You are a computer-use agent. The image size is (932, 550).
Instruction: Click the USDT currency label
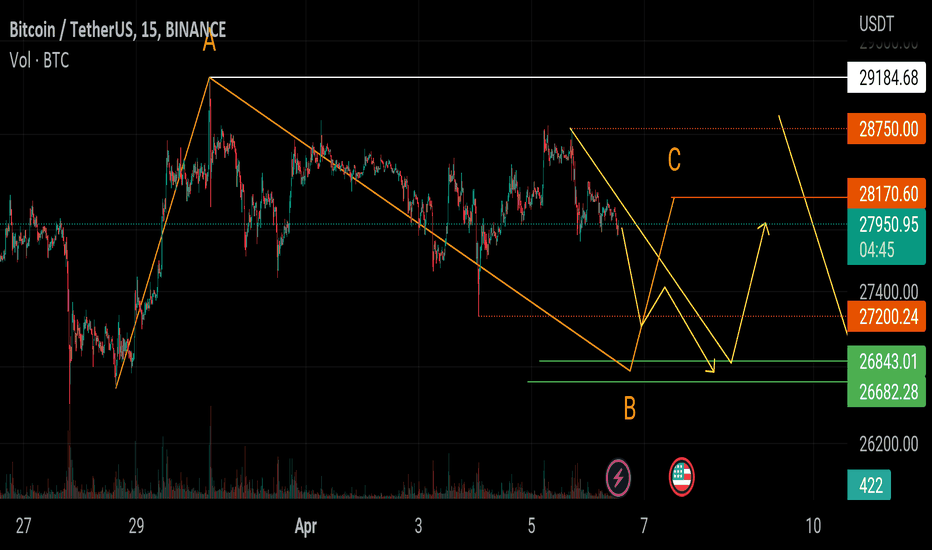(876, 24)
